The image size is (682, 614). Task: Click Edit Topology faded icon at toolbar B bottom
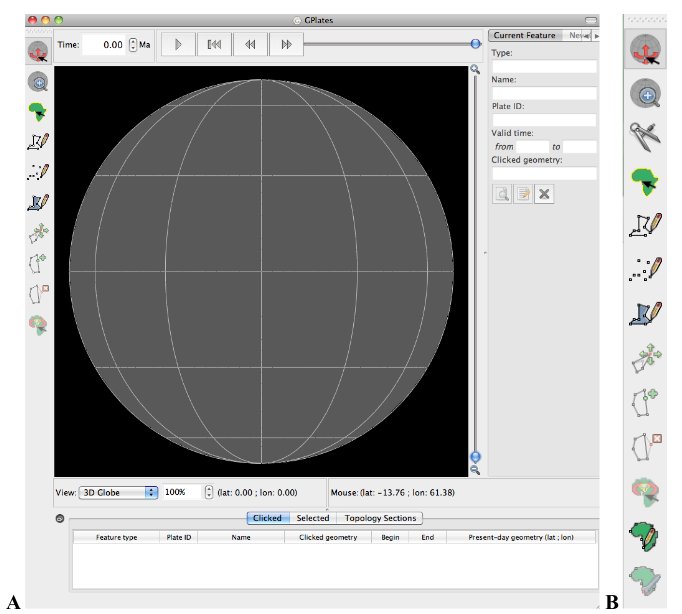pos(645,581)
